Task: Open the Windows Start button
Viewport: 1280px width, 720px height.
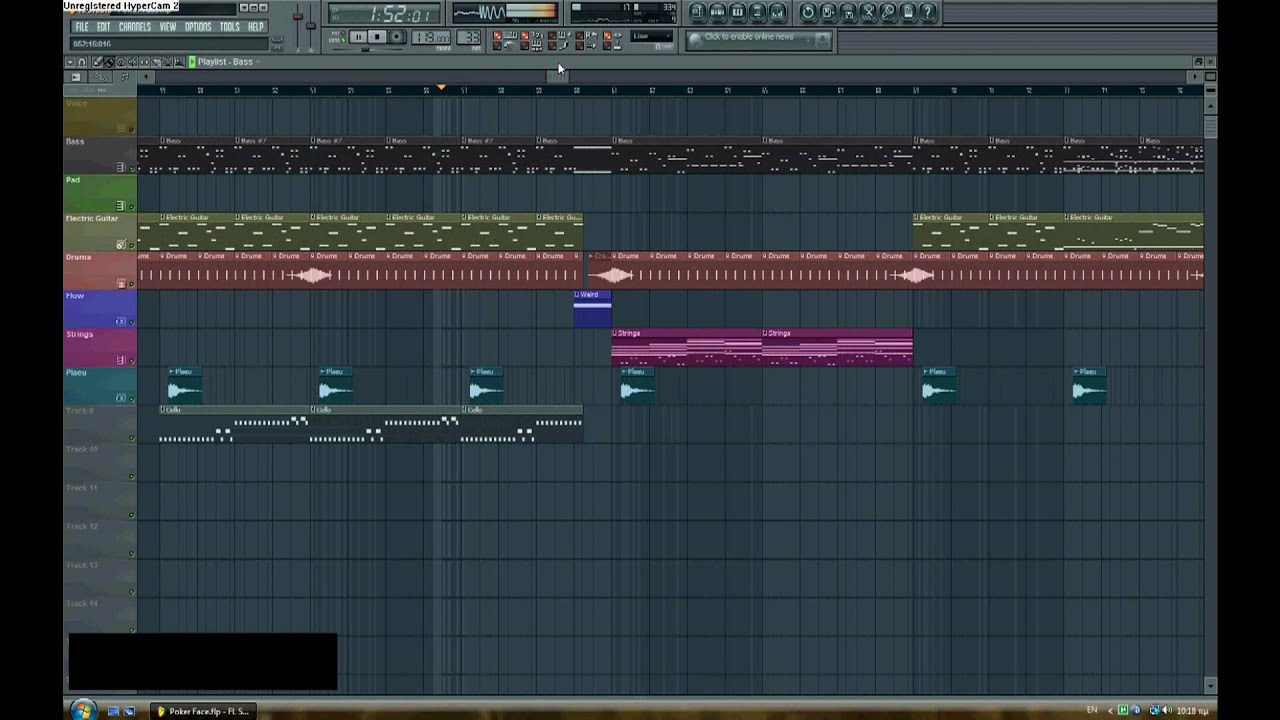Action: coord(83,710)
